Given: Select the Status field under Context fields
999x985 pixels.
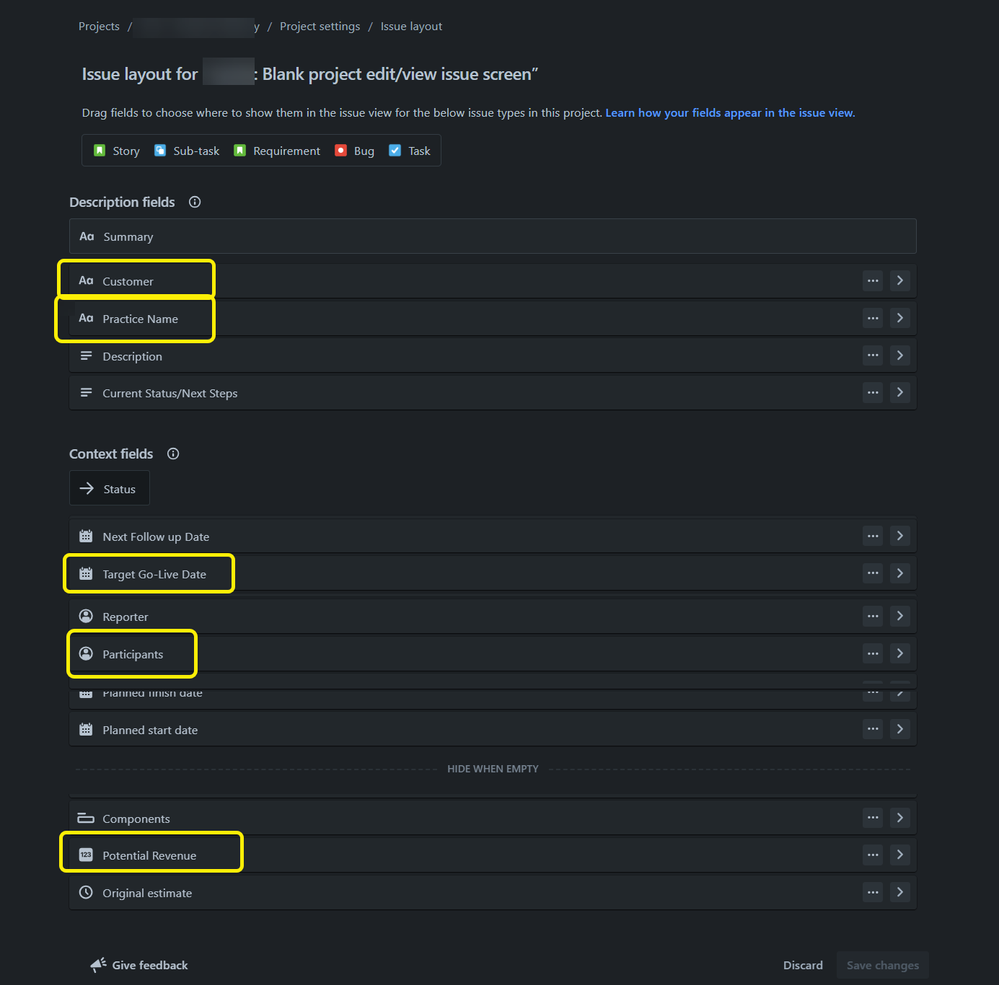Looking at the screenshot, I should (109, 488).
